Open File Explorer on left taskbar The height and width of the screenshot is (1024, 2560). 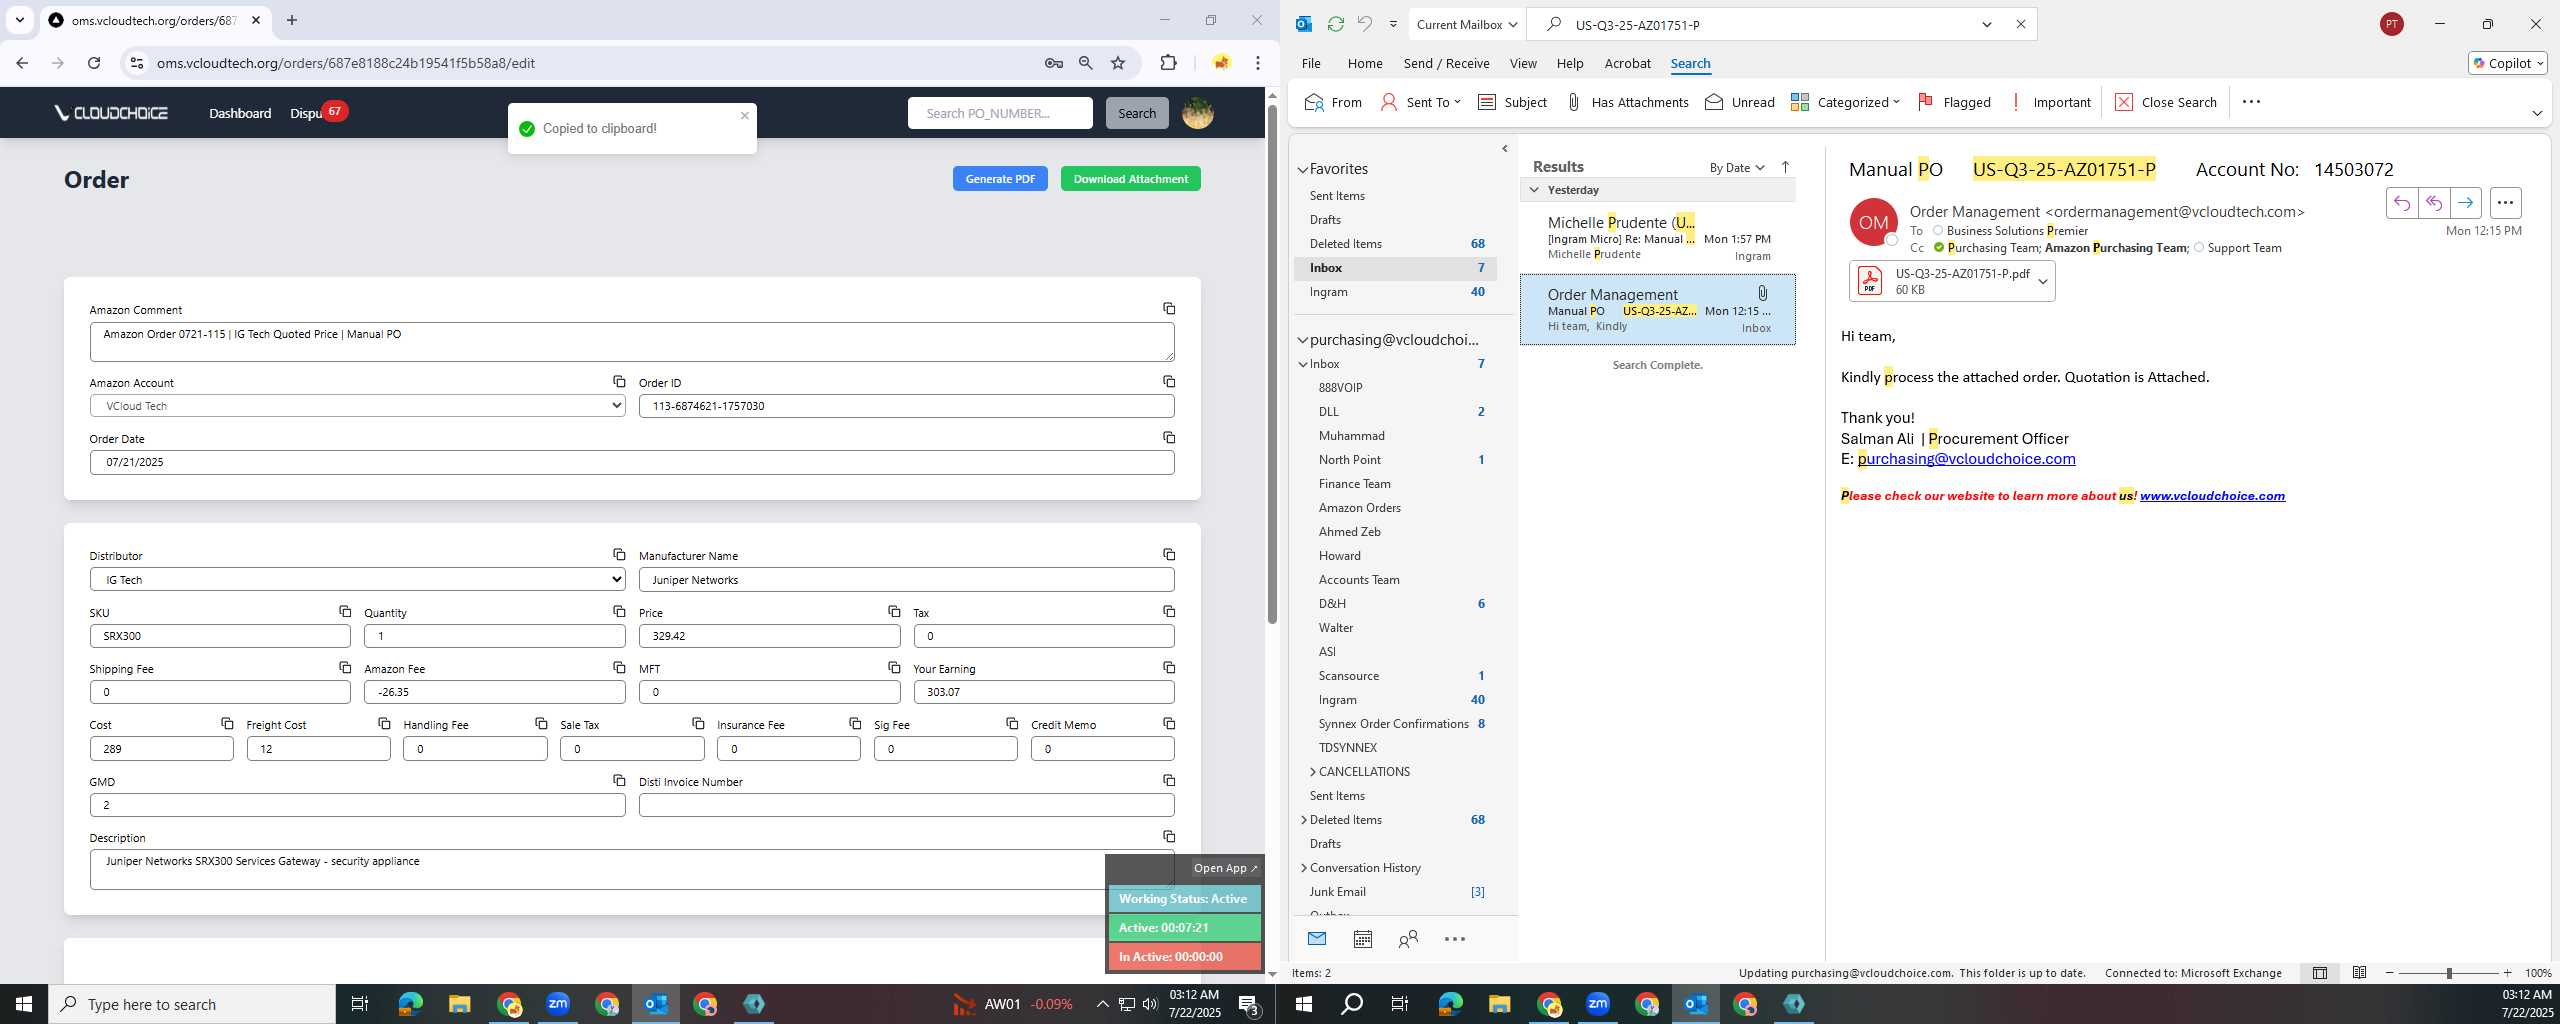pos(459,1004)
